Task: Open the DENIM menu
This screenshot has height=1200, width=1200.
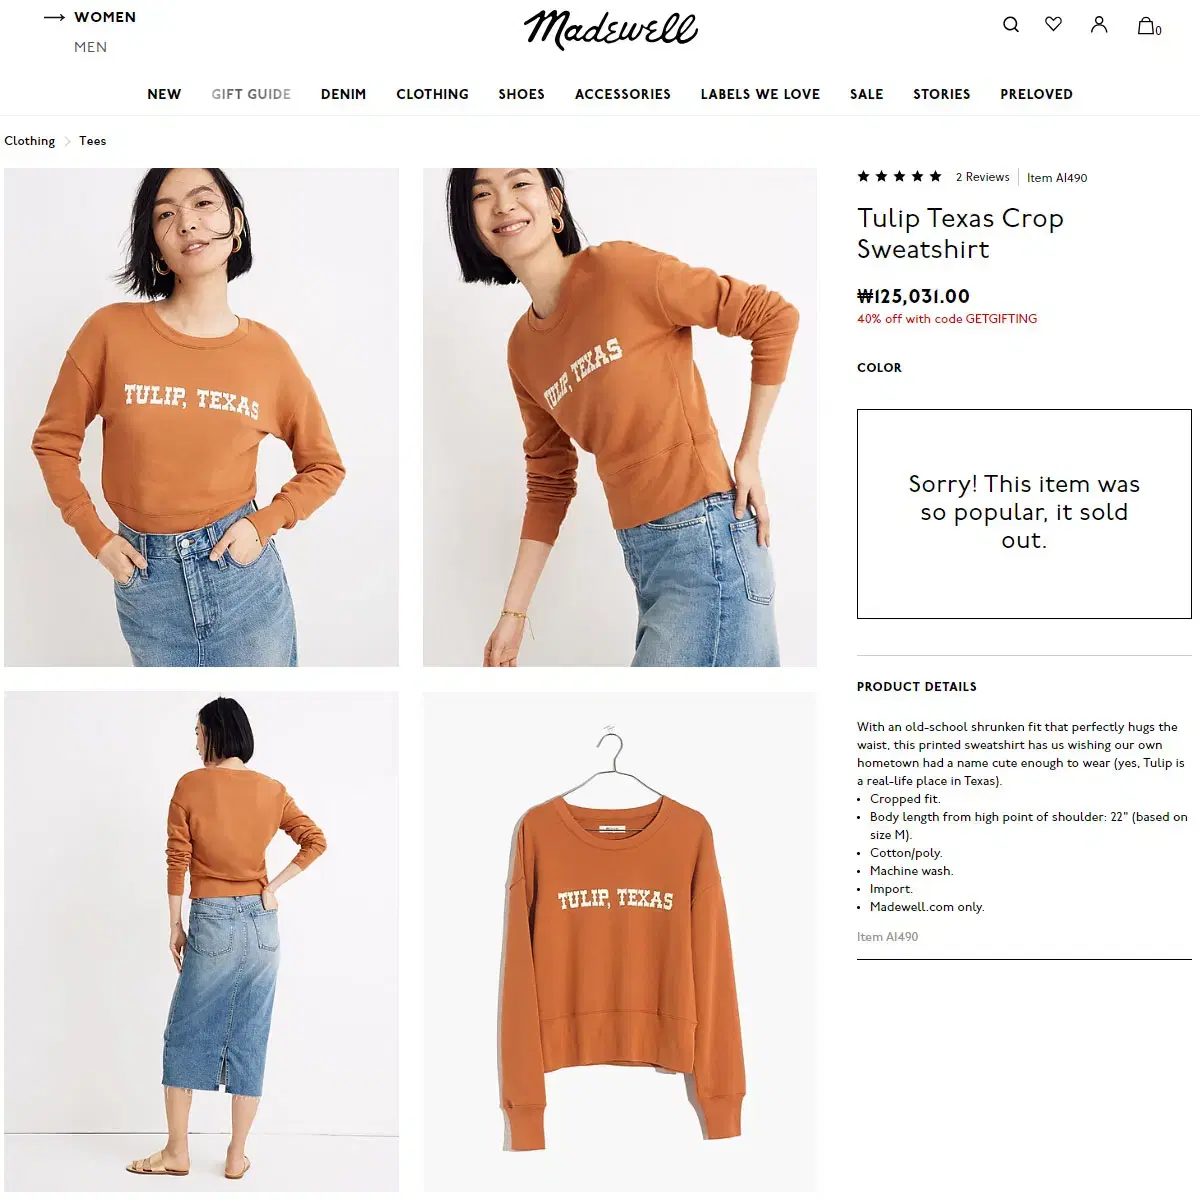Action: tap(343, 94)
